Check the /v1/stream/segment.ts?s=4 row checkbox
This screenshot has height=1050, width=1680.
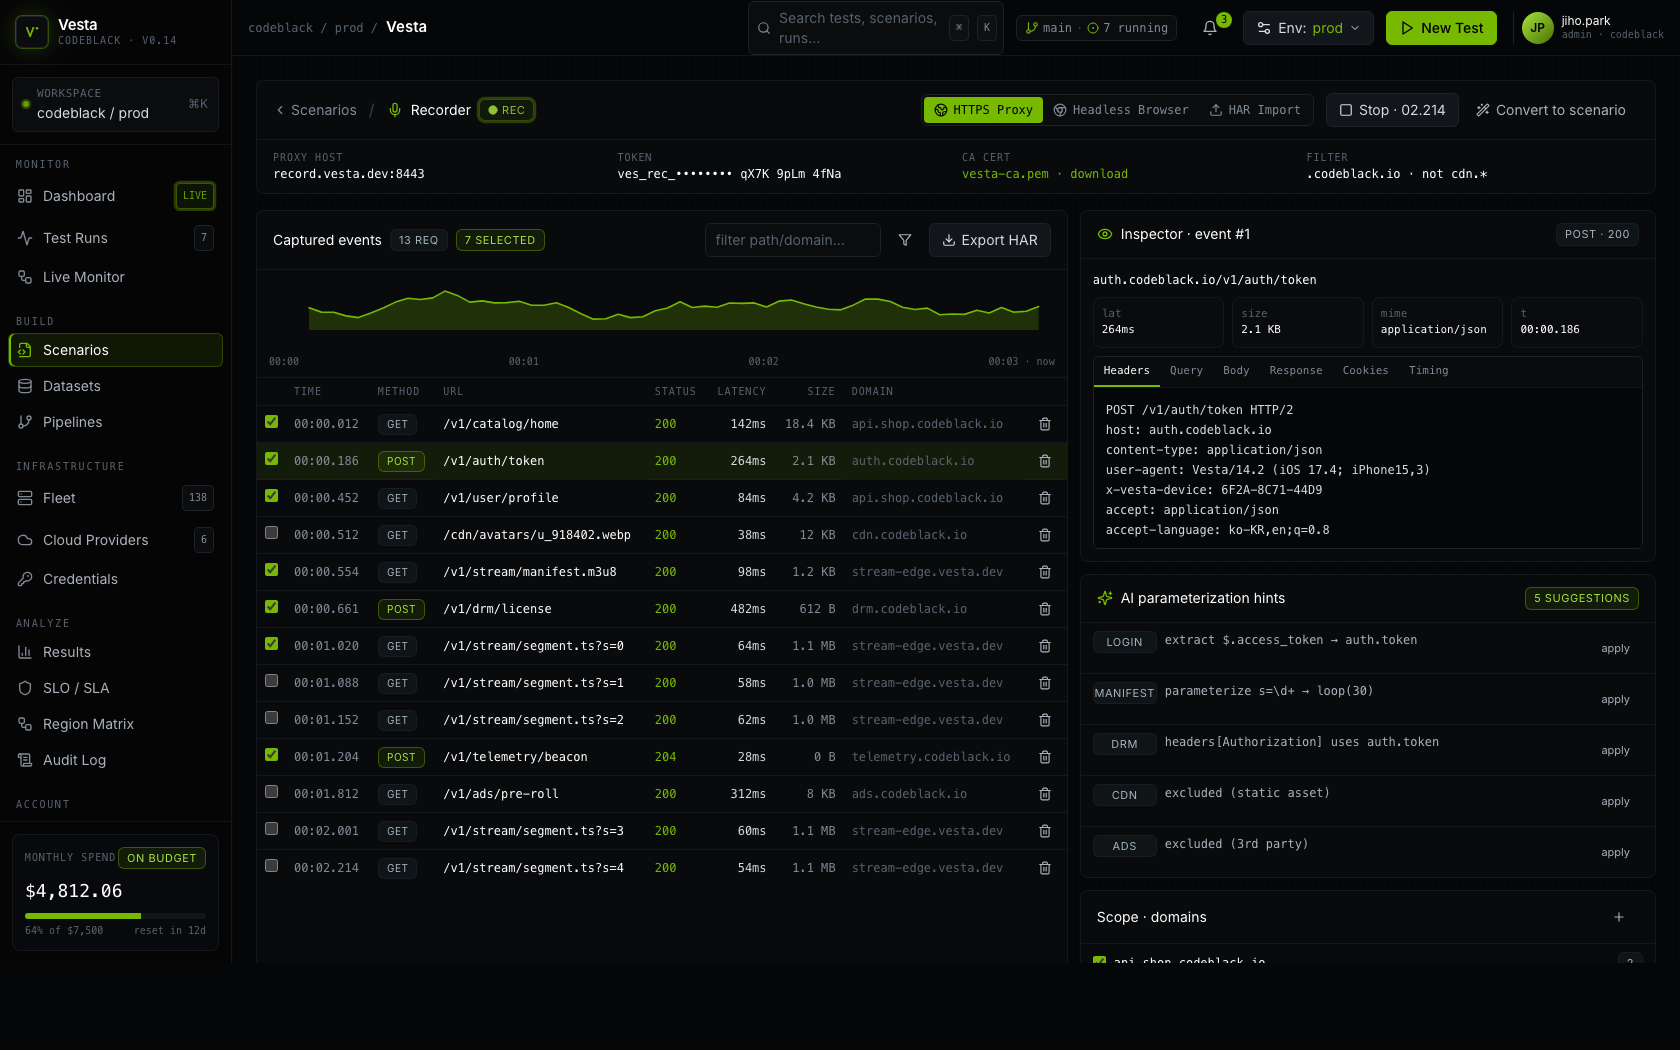271,866
